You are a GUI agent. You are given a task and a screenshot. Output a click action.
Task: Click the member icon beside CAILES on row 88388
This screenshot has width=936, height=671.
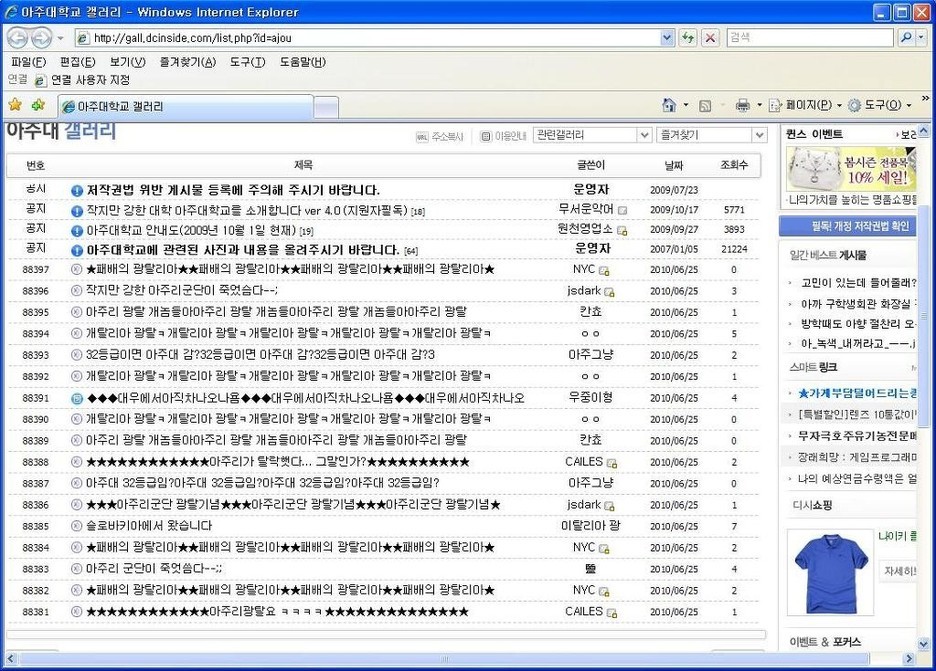click(612, 463)
